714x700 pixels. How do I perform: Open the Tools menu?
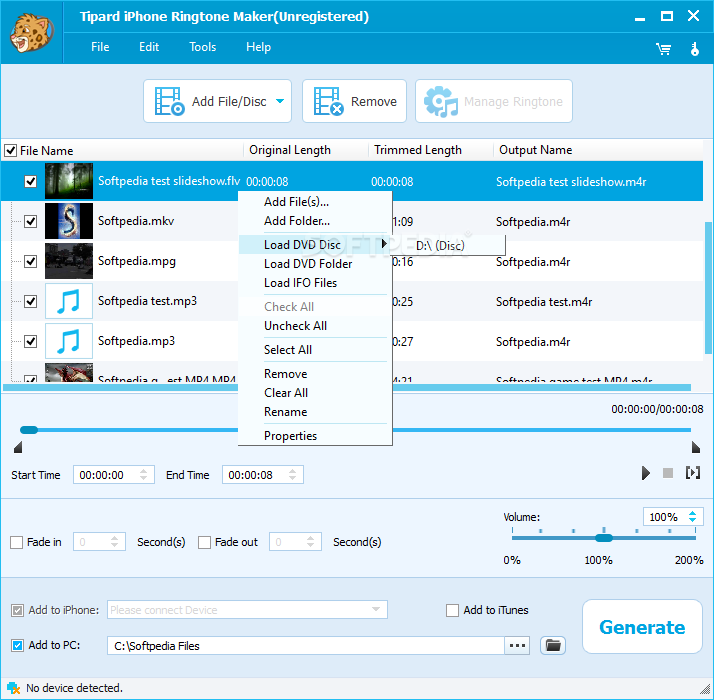click(203, 47)
